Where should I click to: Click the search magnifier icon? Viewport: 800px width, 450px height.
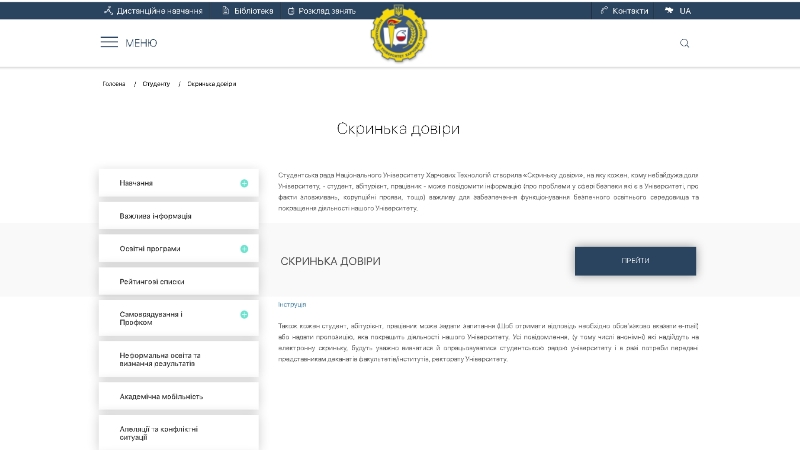[x=684, y=43]
